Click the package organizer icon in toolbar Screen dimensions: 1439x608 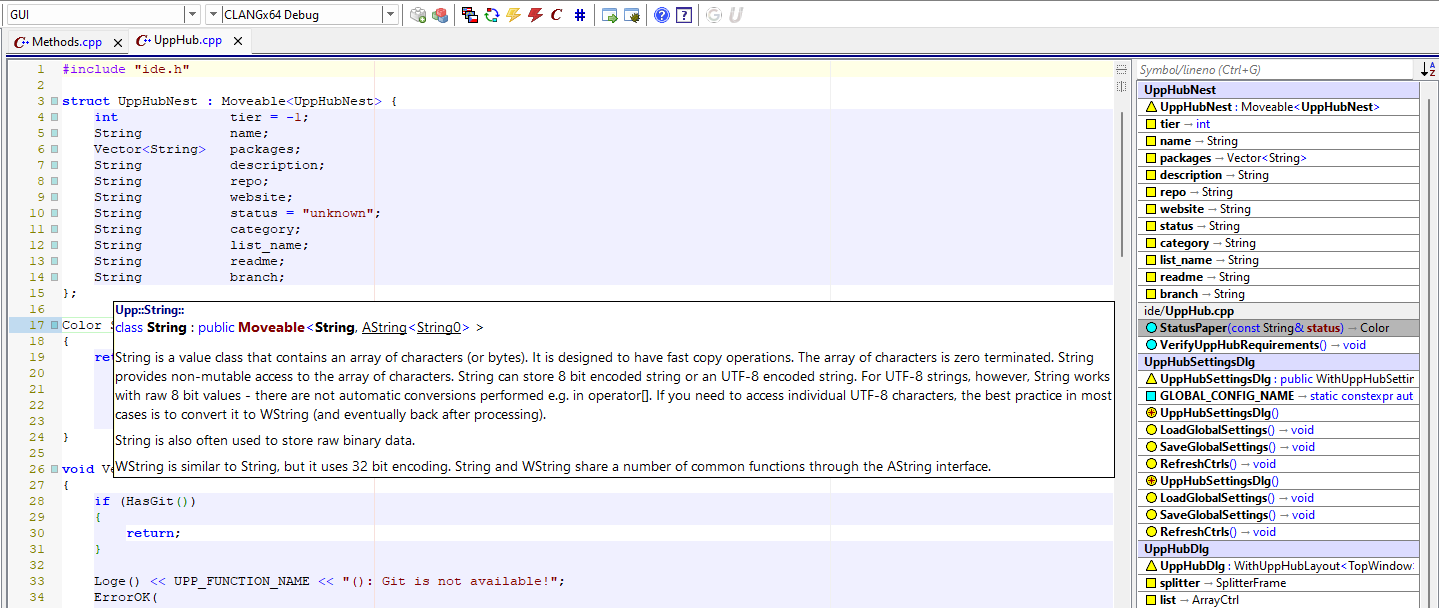[418, 15]
